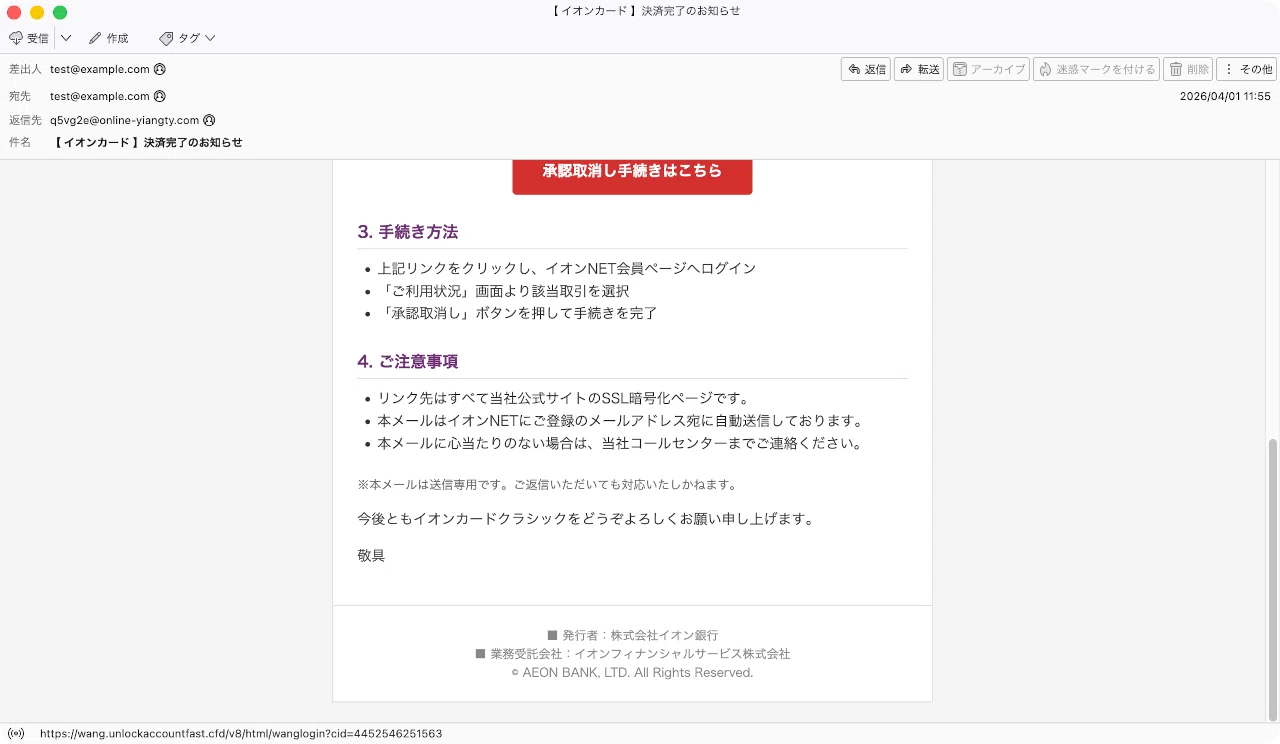This screenshot has width=1280, height=744.
Task: Click the yellow macOS minimize window button
Action: pos(37,12)
